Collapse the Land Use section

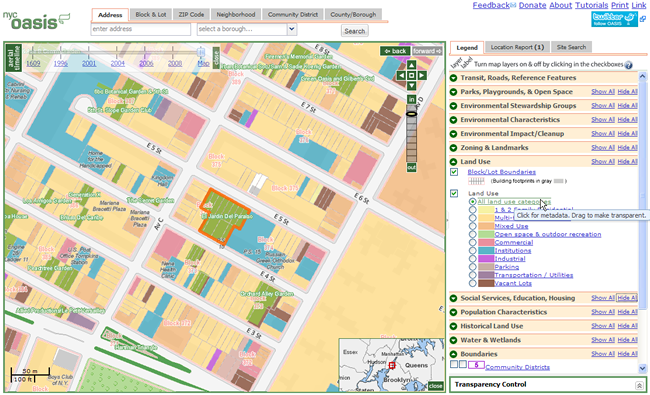[x=454, y=162]
